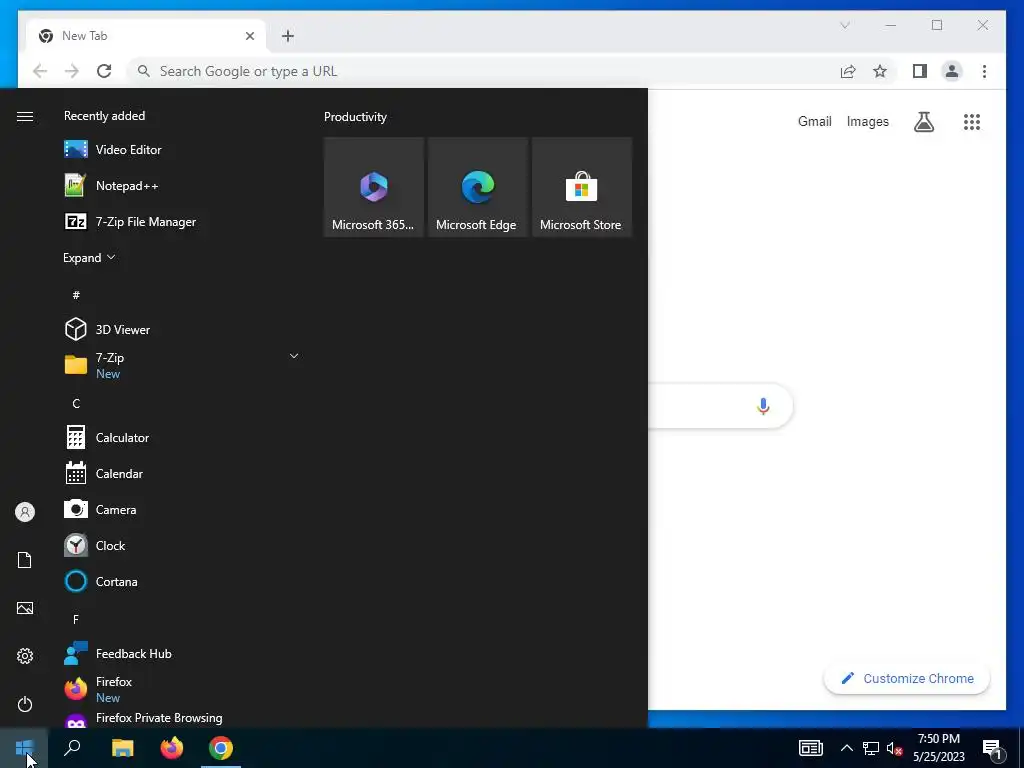
Task: Open Google apps grid
Action: click(972, 121)
